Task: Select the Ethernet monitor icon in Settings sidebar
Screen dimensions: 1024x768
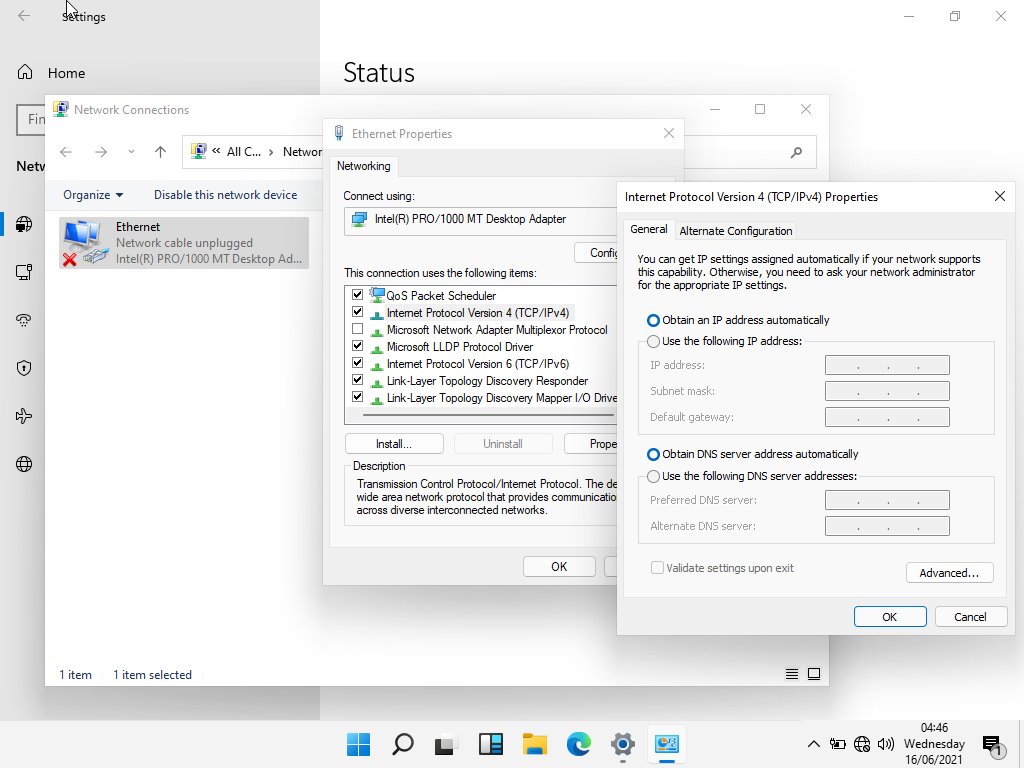Action: pyautogui.click(x=24, y=272)
